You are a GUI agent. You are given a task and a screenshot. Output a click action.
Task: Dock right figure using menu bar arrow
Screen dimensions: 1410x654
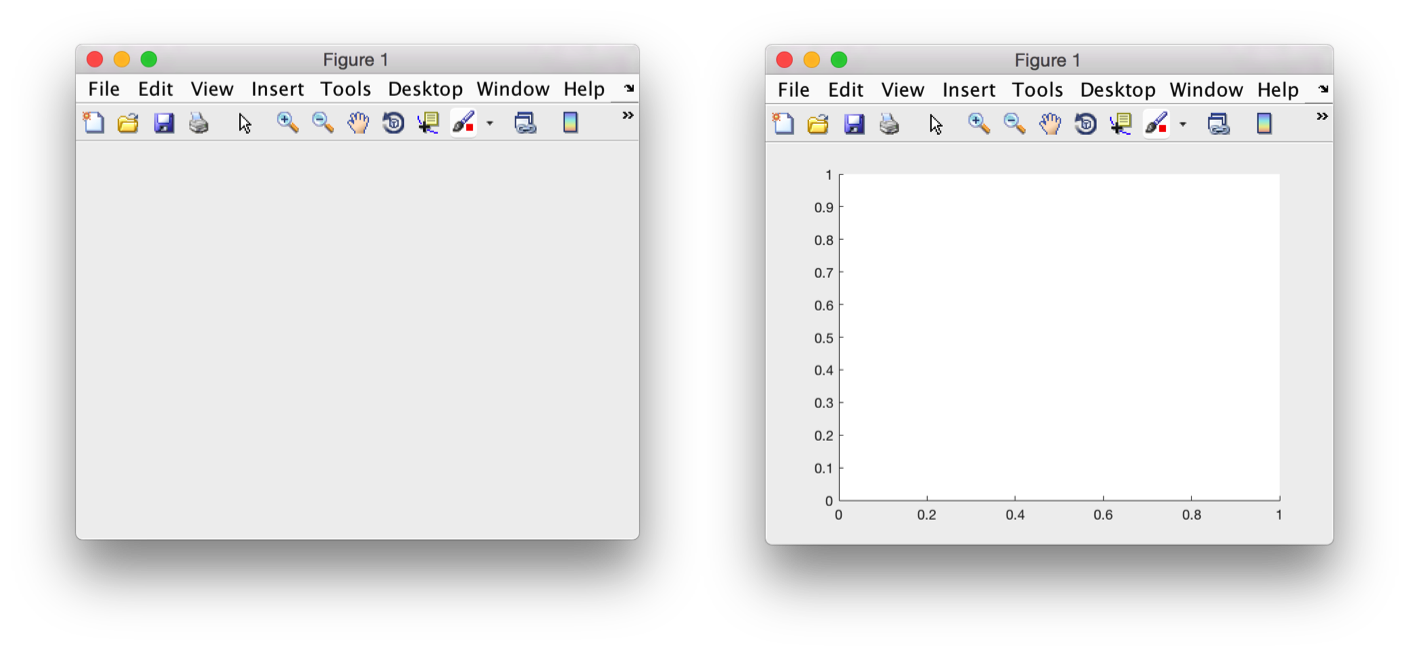pos(1323,89)
